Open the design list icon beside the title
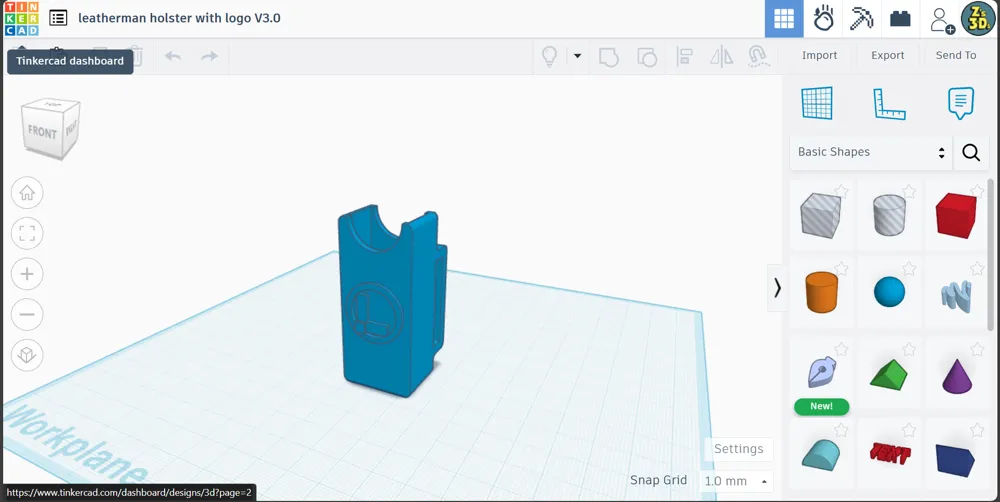The width and height of the screenshot is (1000, 502). click(x=58, y=18)
